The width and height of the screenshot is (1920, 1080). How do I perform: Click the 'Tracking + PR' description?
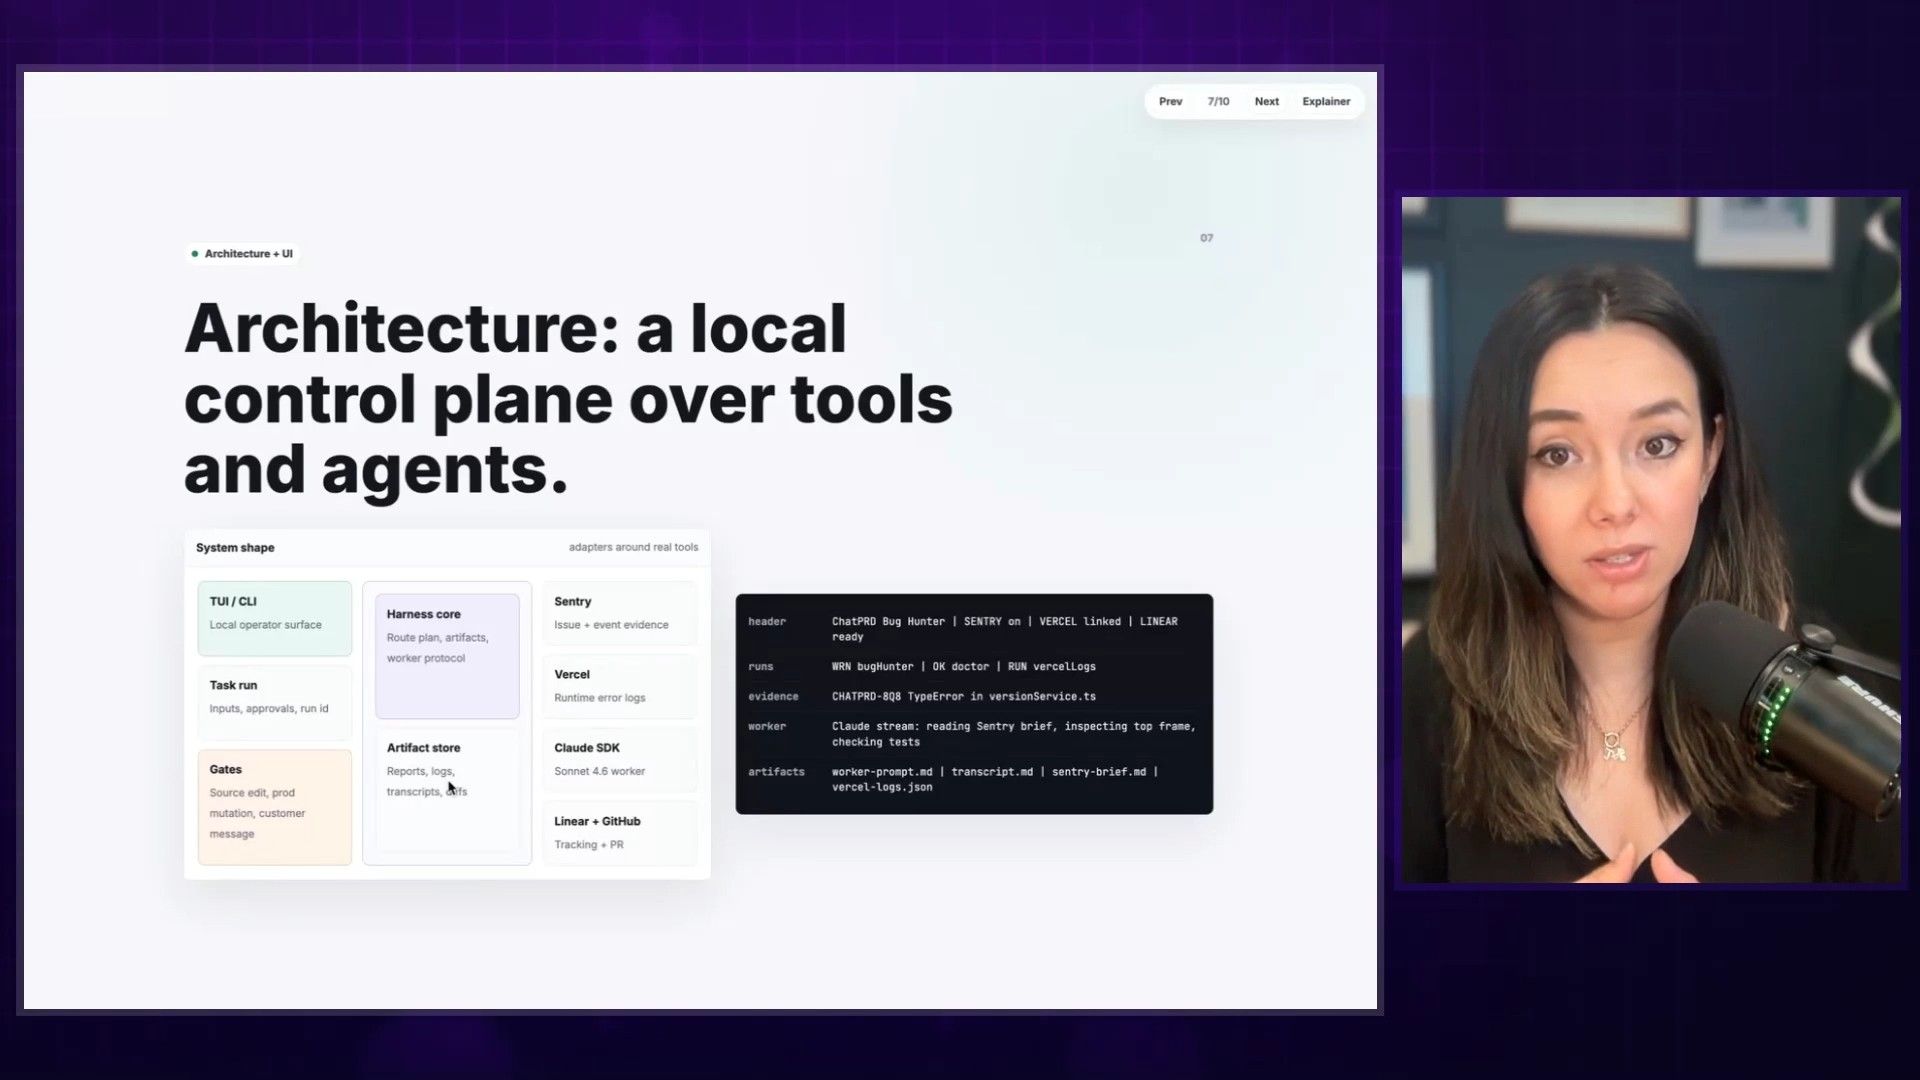[589, 845]
